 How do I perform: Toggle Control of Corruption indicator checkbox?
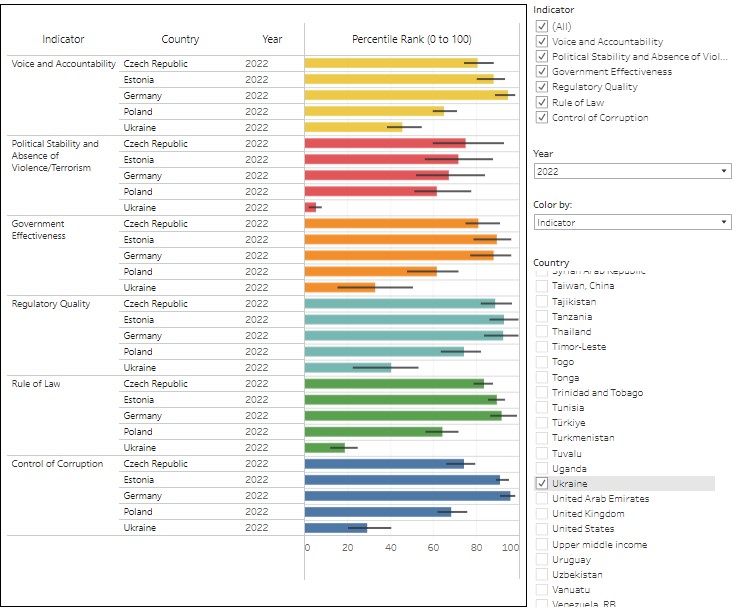[542, 117]
